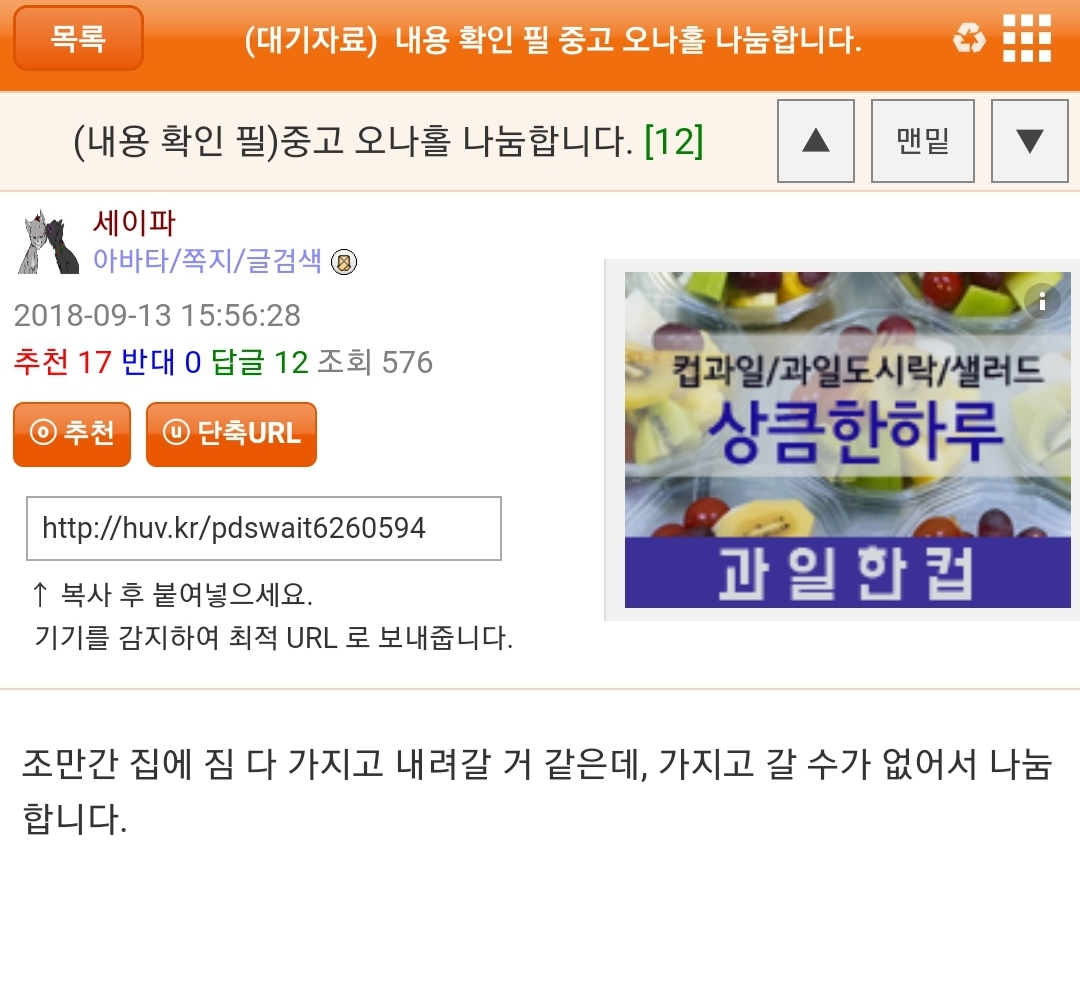
Task: Open the 상큼한하루 fruit advertisement
Action: [x=847, y=439]
